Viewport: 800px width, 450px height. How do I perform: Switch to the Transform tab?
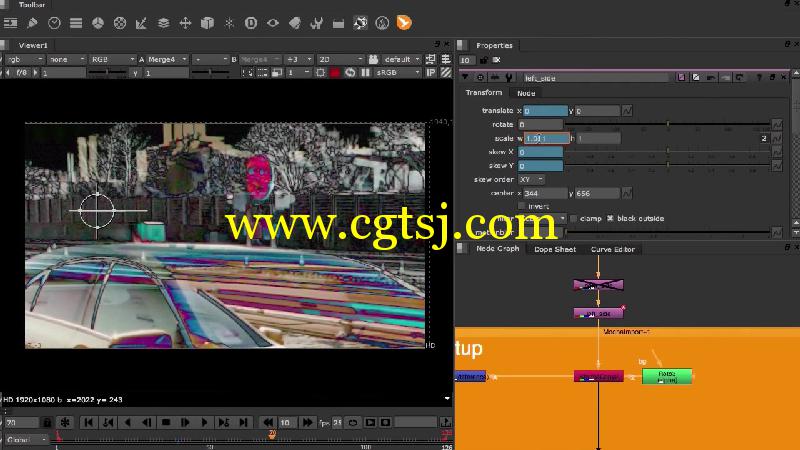[484, 93]
